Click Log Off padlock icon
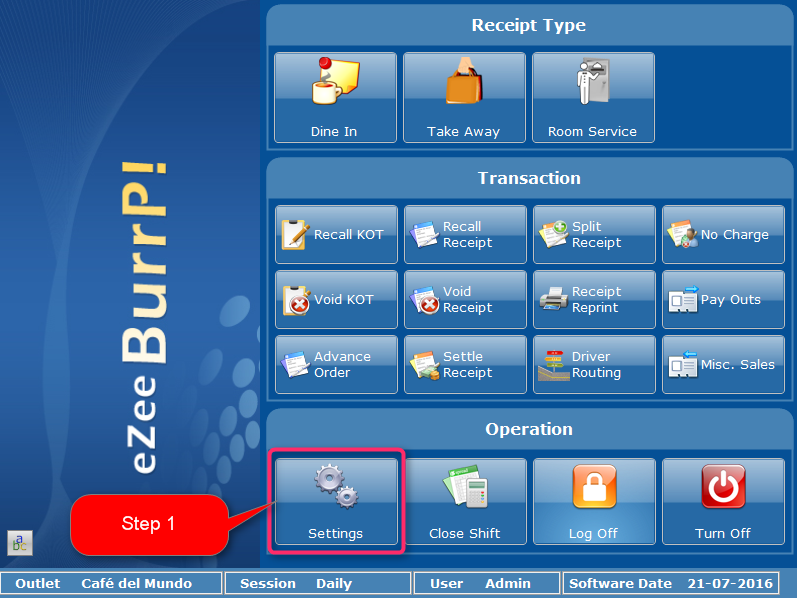This screenshot has height=598, width=797. [594, 487]
